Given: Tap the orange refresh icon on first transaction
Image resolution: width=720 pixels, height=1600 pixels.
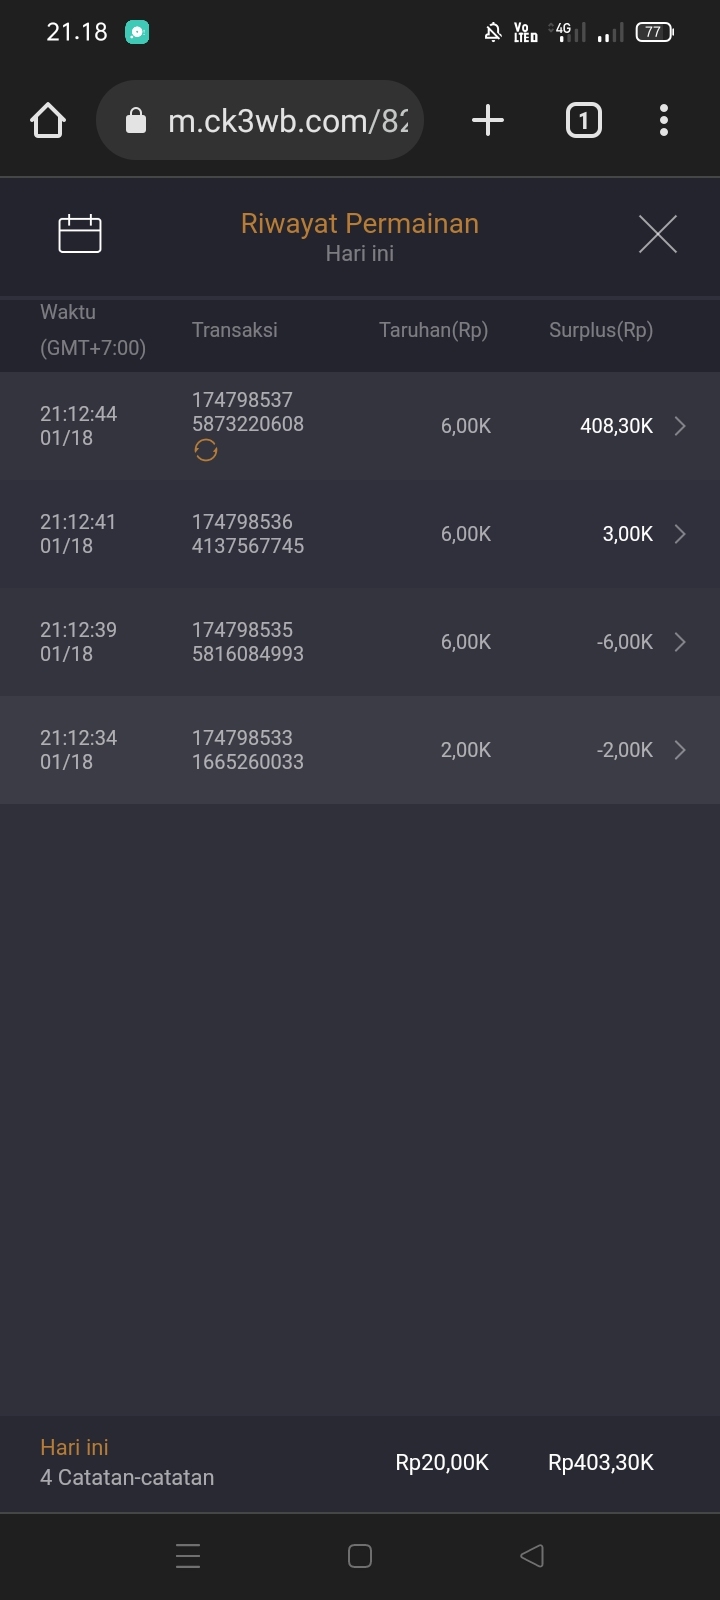Looking at the screenshot, I should pos(206,451).
